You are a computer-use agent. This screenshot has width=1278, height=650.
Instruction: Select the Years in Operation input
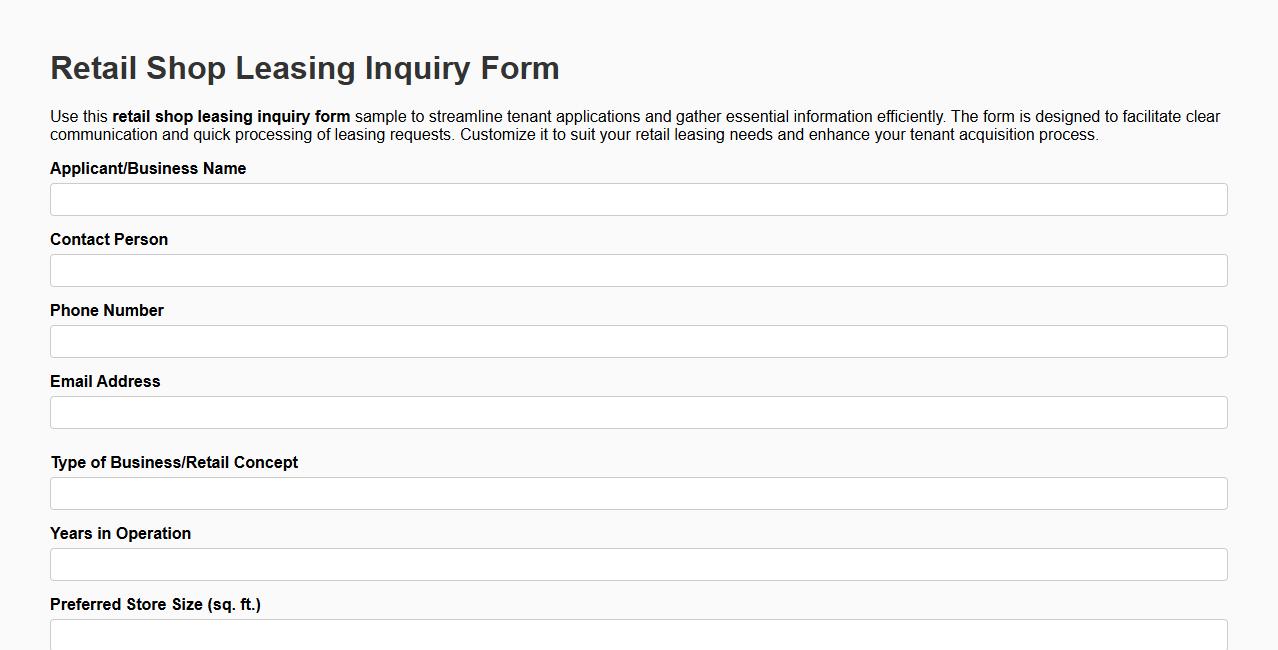638,564
